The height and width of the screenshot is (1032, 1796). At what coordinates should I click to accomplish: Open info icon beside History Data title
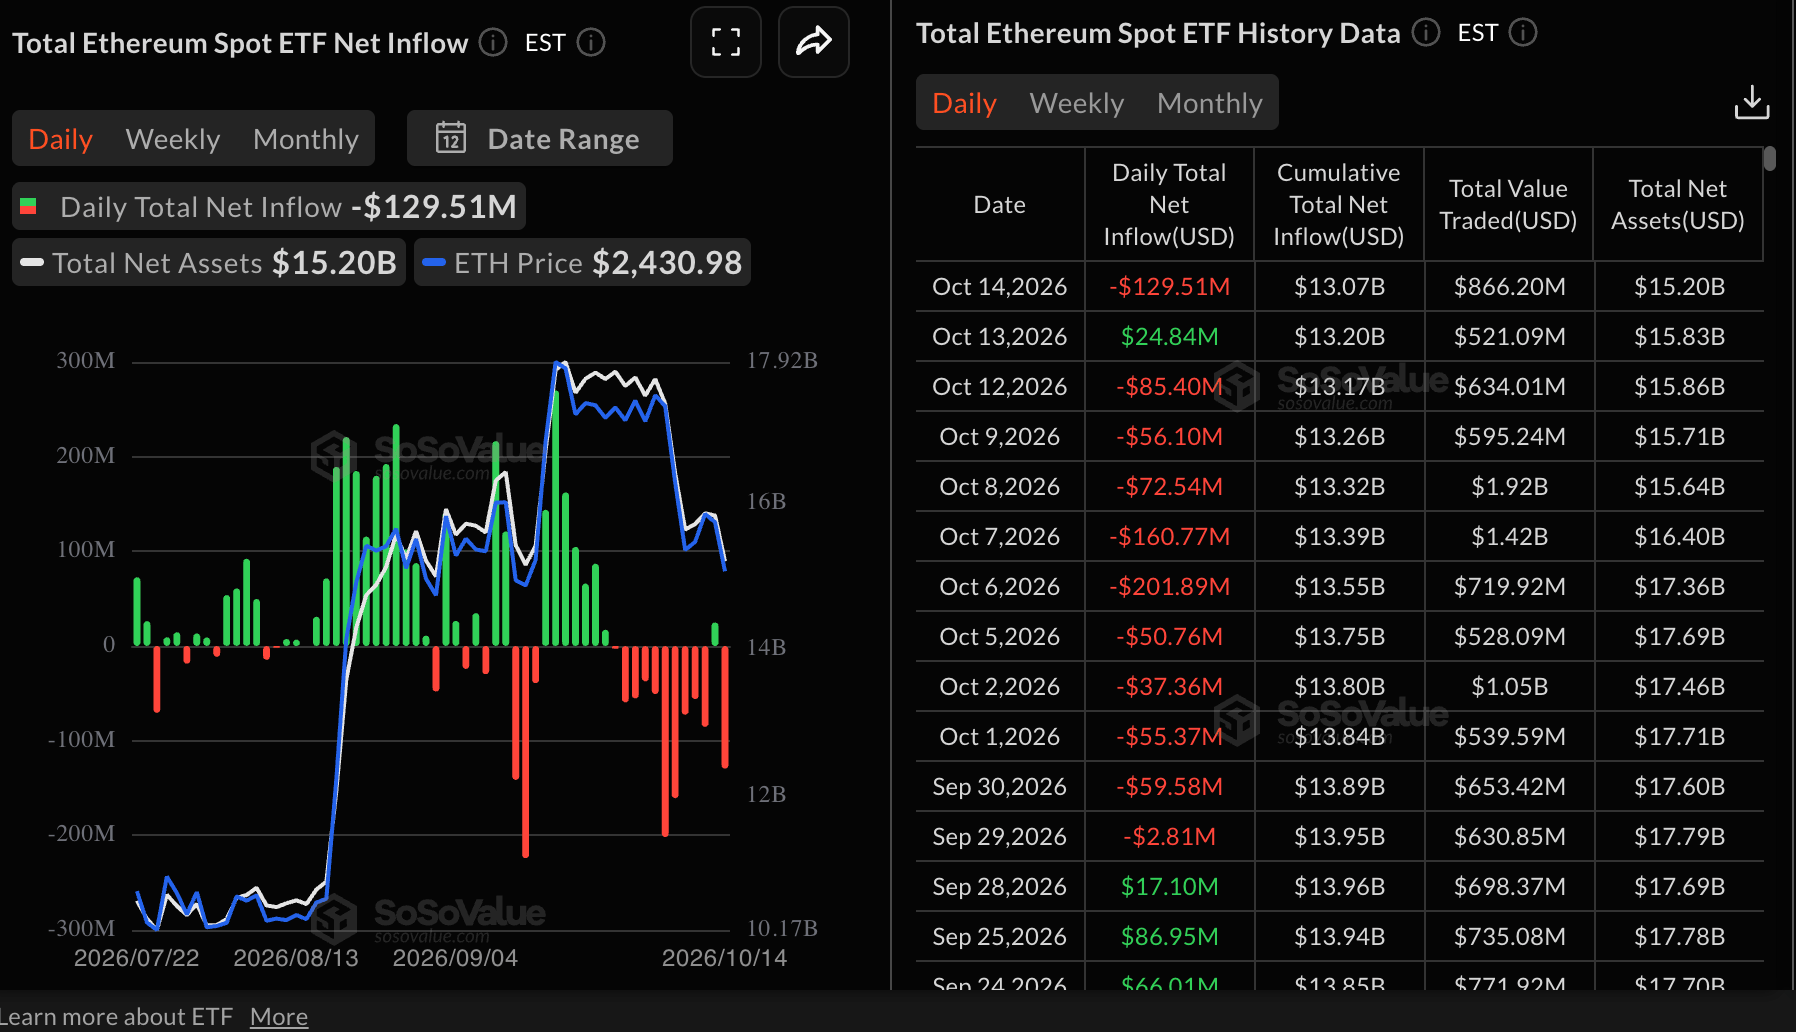1426,33
